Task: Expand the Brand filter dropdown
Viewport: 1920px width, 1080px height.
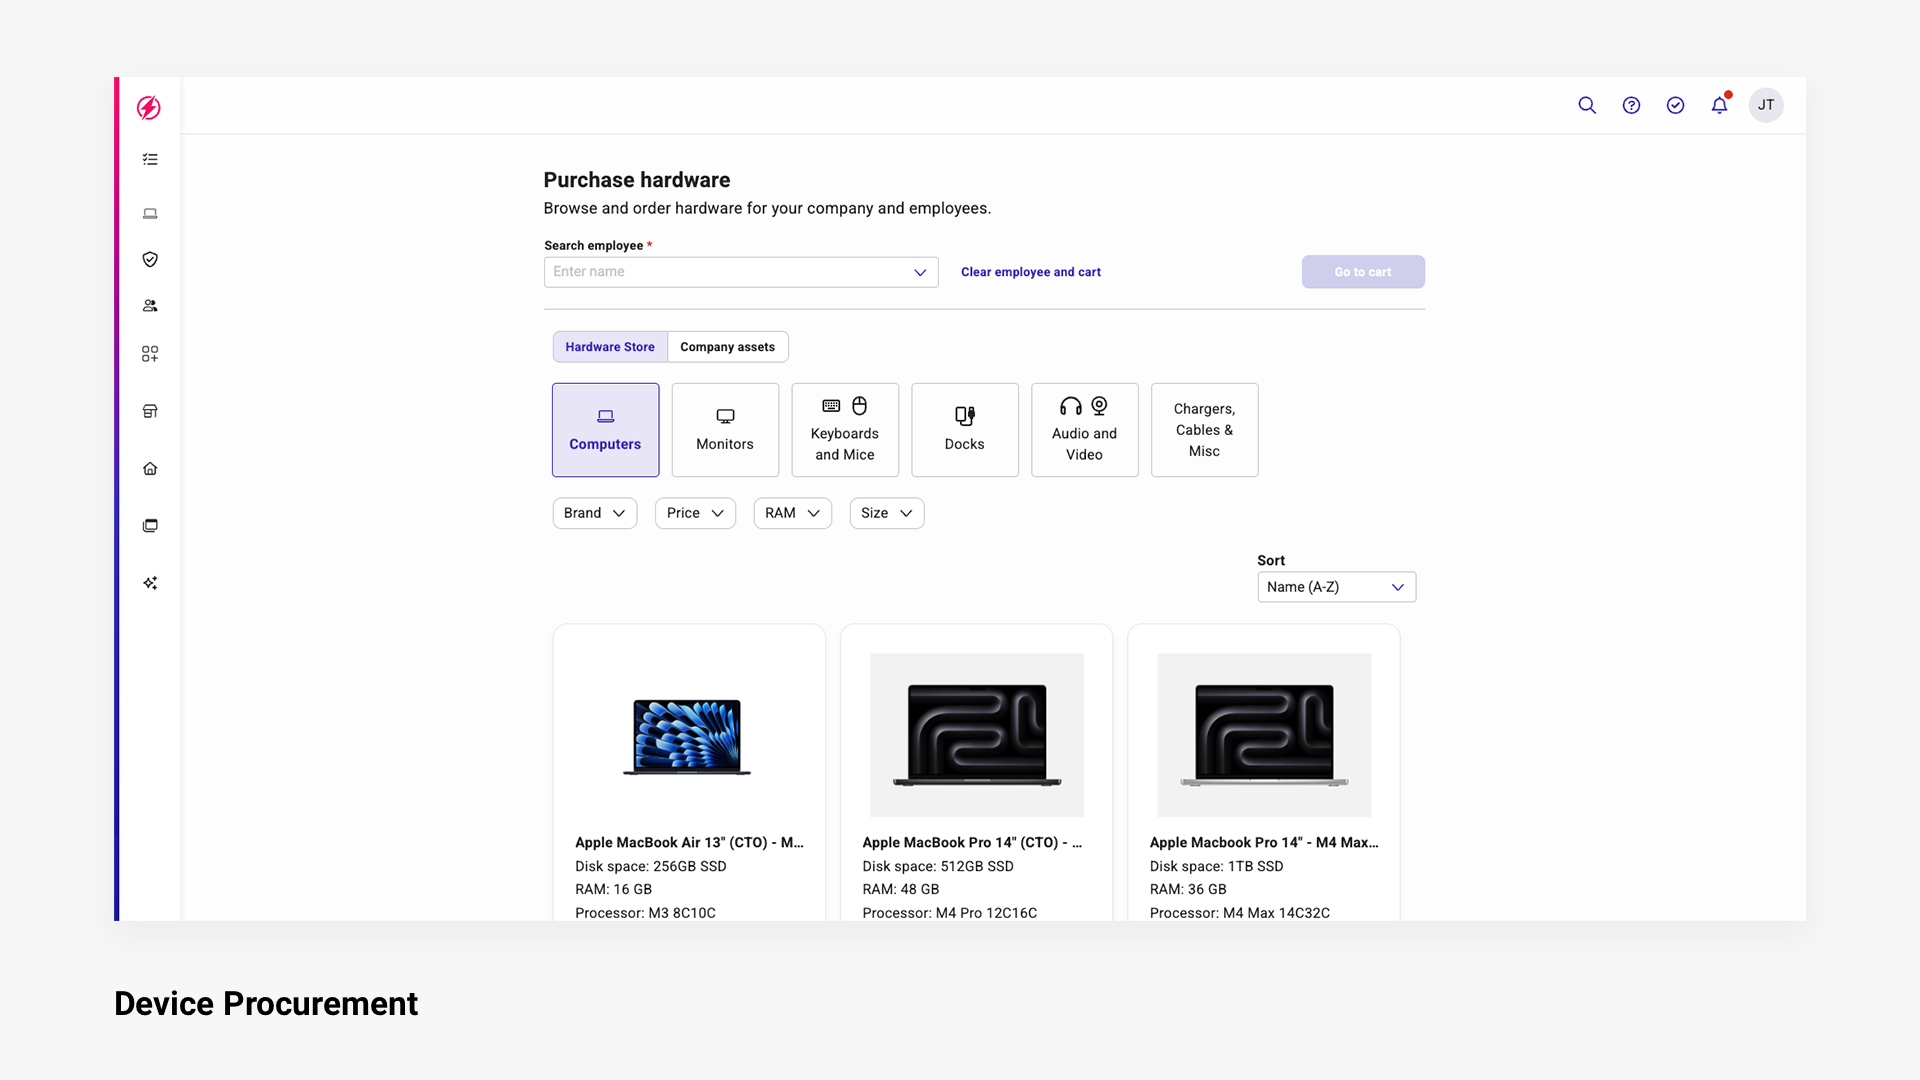Action: tap(594, 513)
